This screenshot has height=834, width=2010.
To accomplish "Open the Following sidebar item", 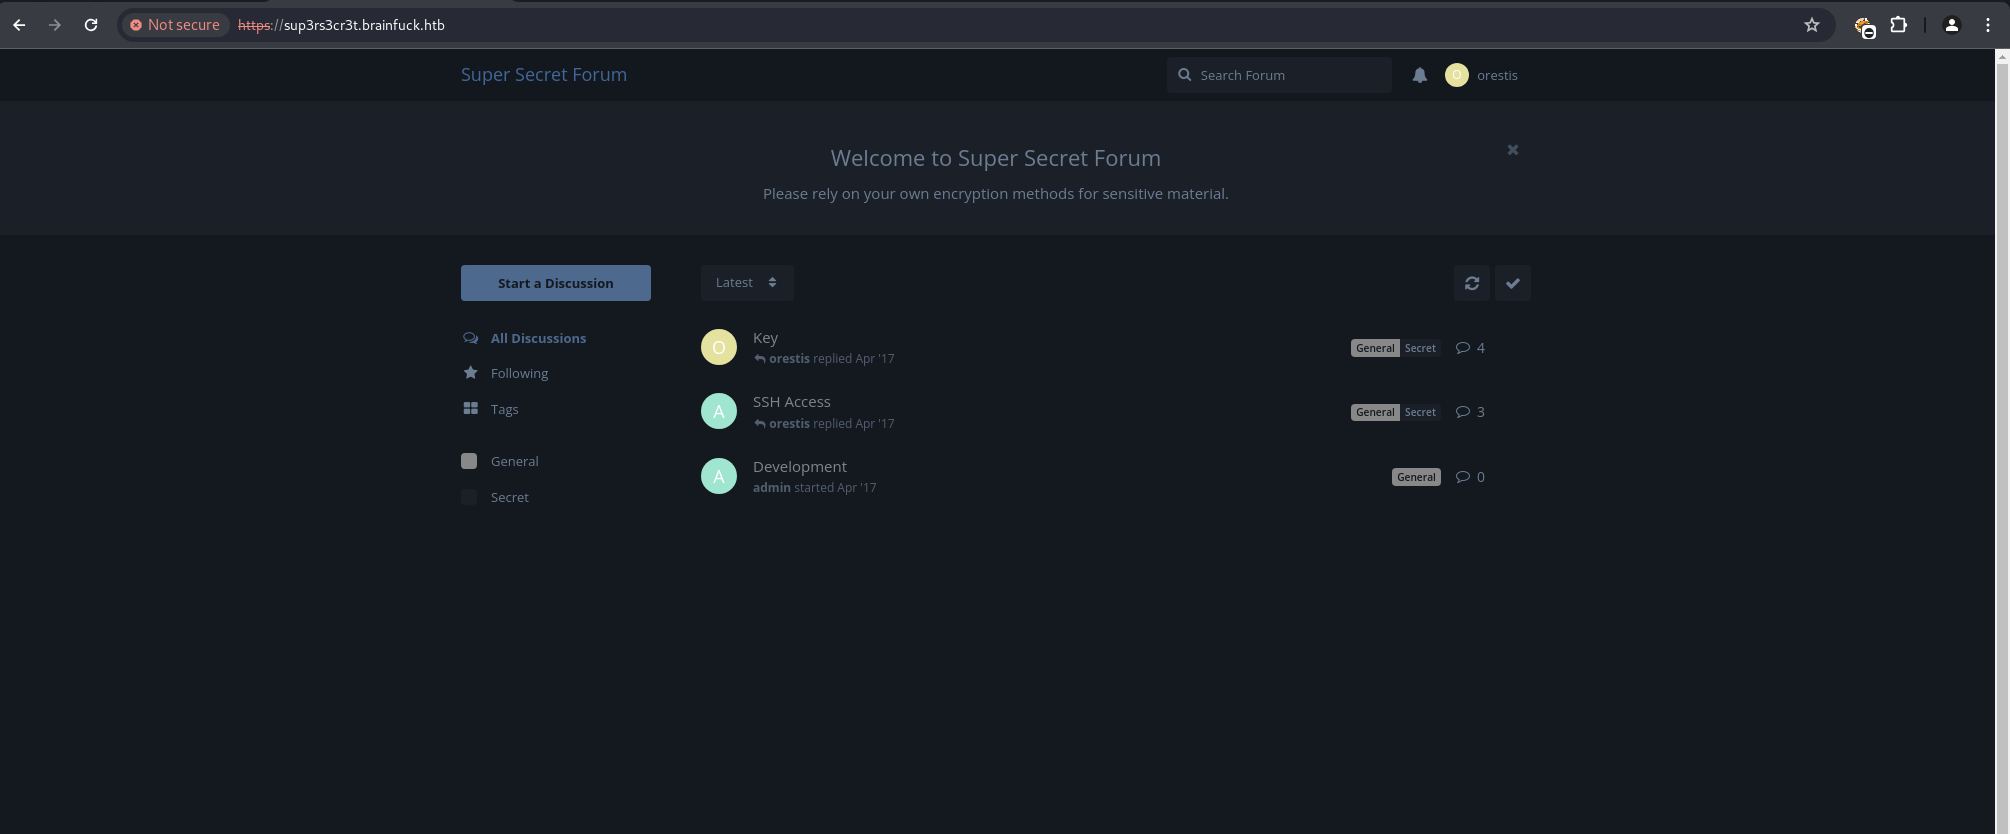I will click(x=518, y=373).
